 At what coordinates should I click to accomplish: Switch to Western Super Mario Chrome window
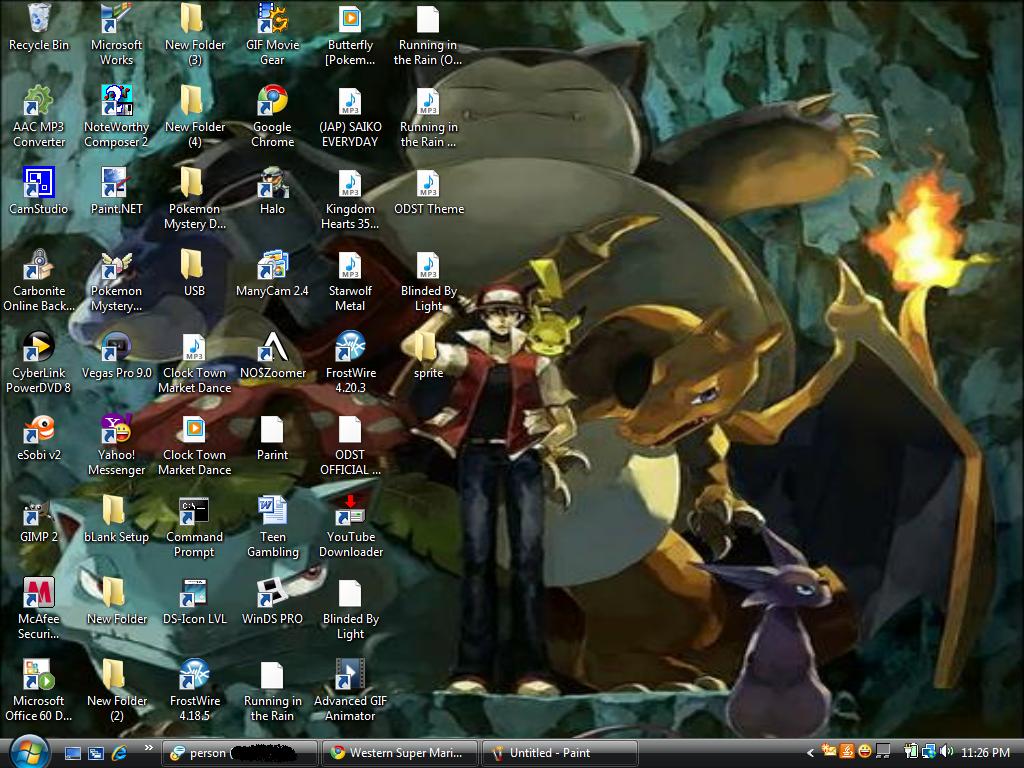point(400,753)
